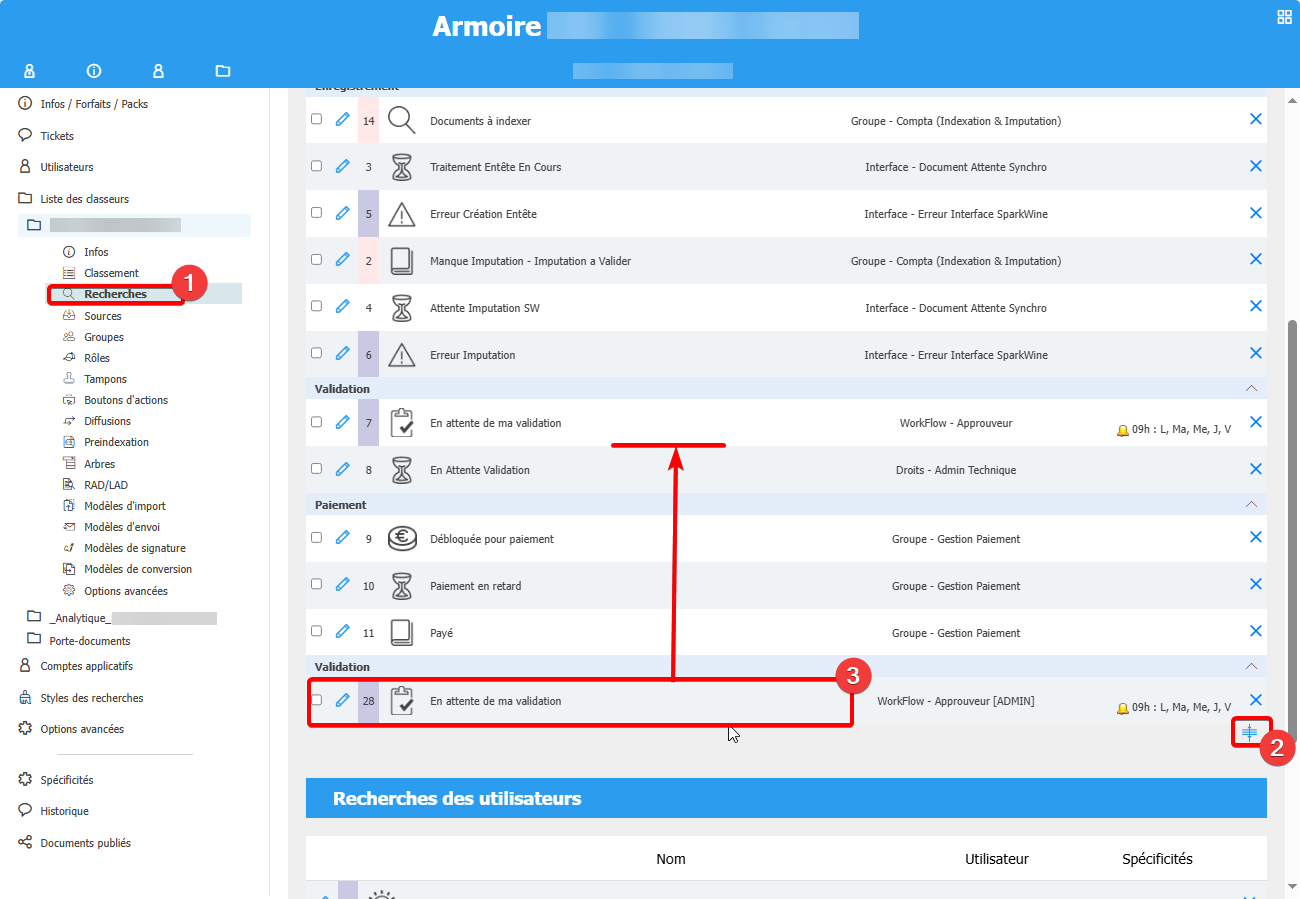
Task: Click the pencil edit icon for Documents à indexer
Action: pyautogui.click(x=342, y=120)
